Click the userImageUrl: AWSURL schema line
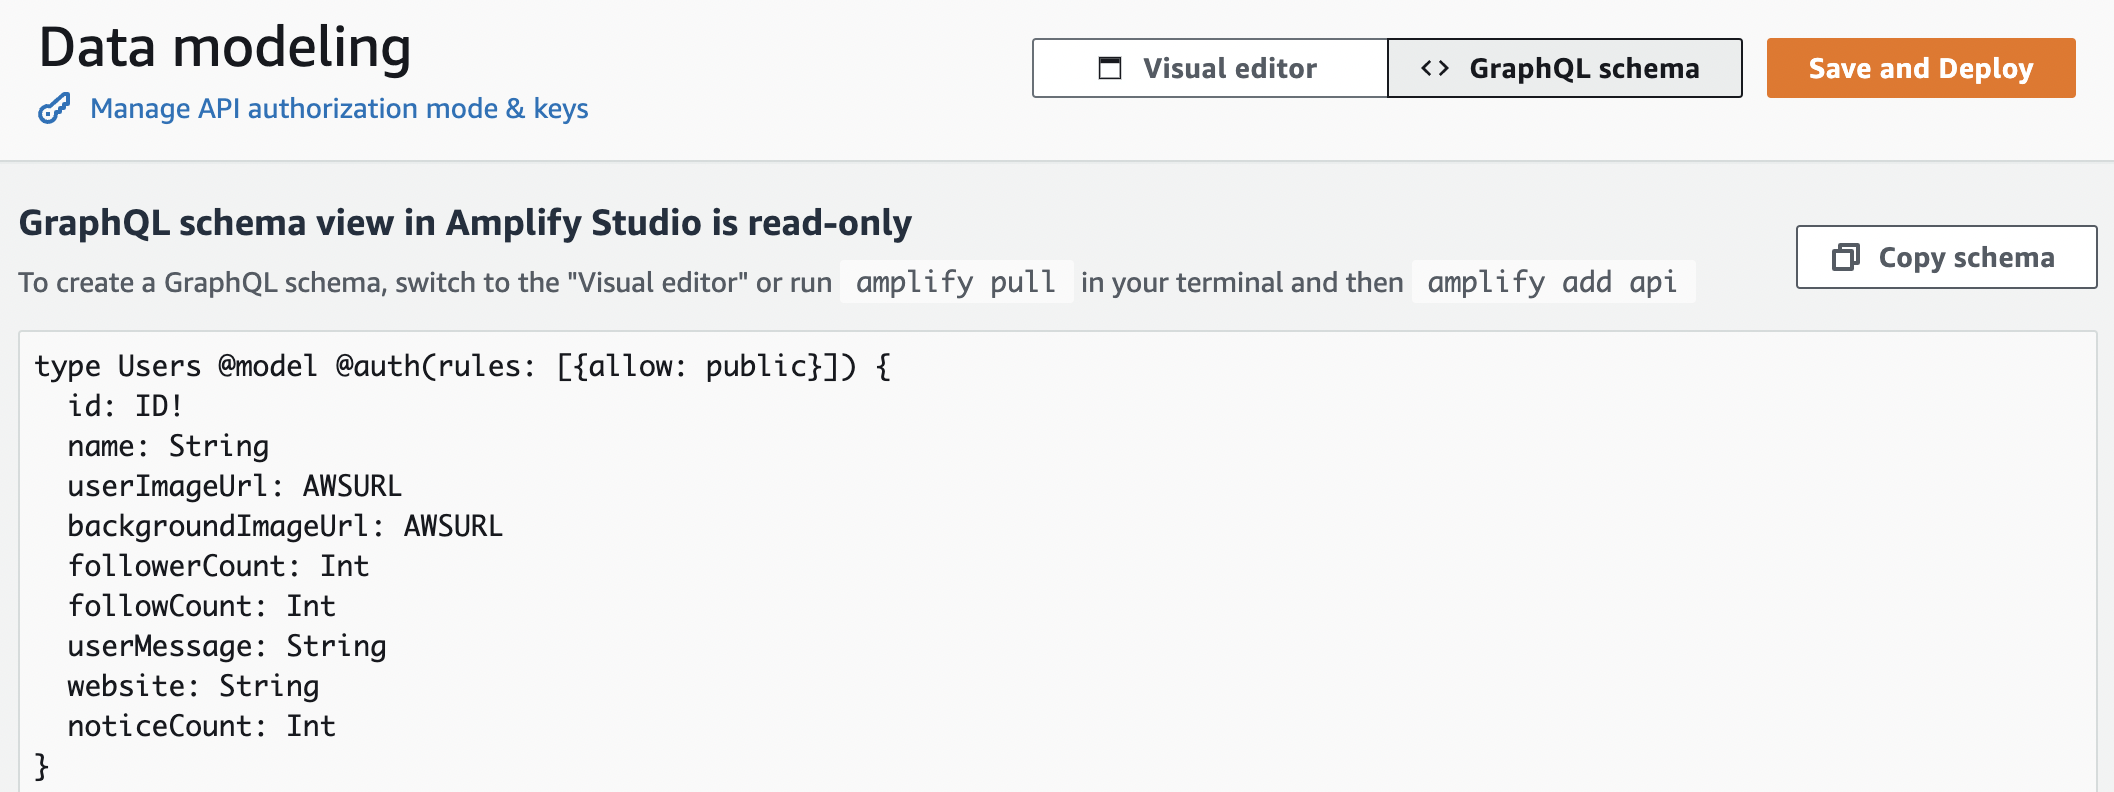Image resolution: width=2114 pixels, height=792 pixels. point(234,486)
